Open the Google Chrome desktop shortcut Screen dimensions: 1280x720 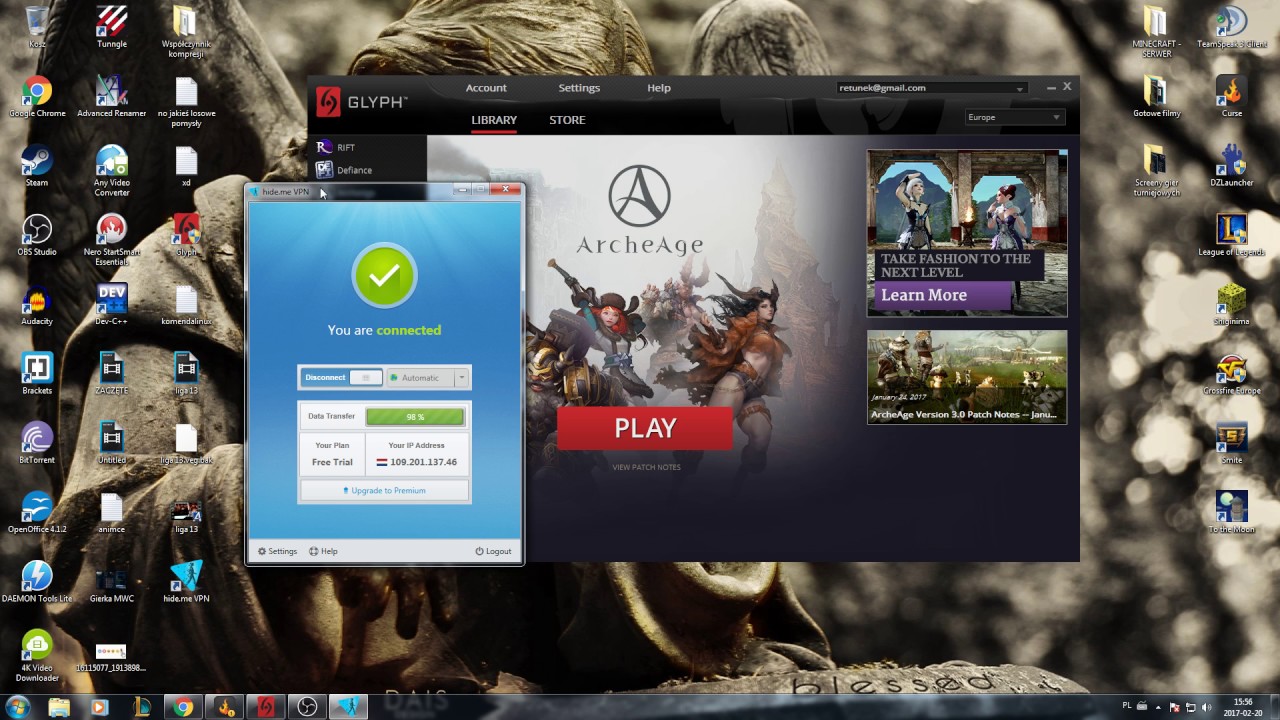(x=37, y=96)
